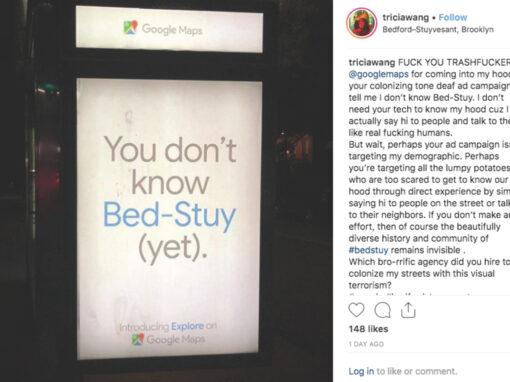The image size is (510, 382).
Task: Click the Google Maps header banner in the photo
Action: (x=169, y=29)
